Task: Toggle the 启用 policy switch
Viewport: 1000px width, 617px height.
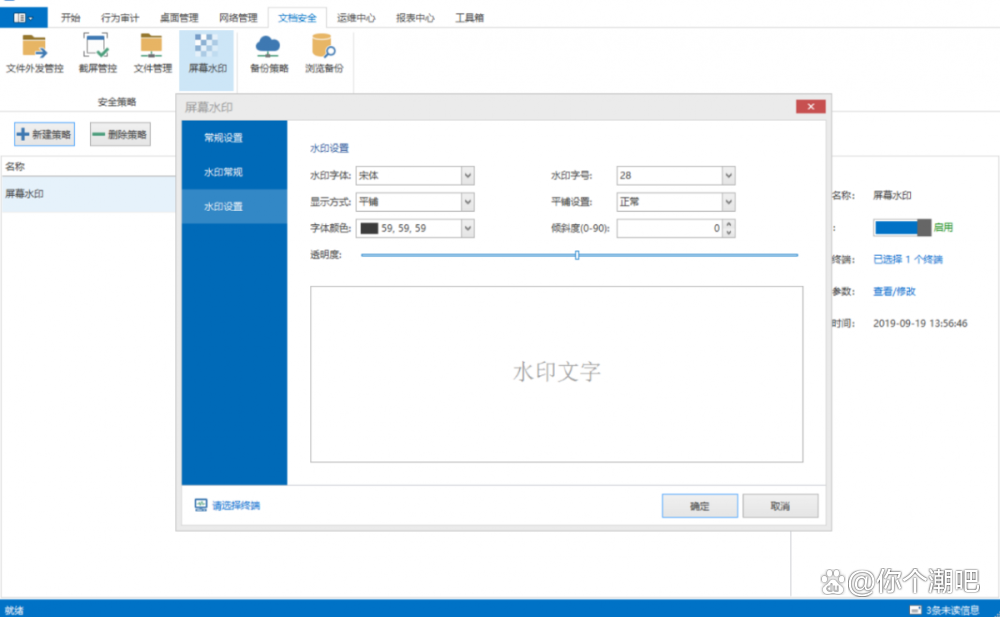Action: (902, 227)
